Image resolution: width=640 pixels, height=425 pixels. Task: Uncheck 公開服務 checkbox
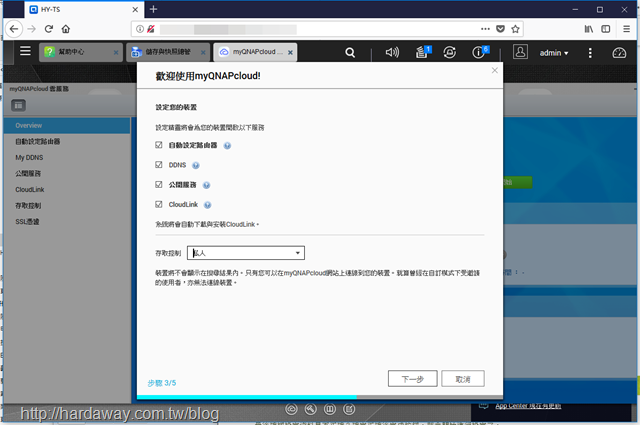[159, 185]
